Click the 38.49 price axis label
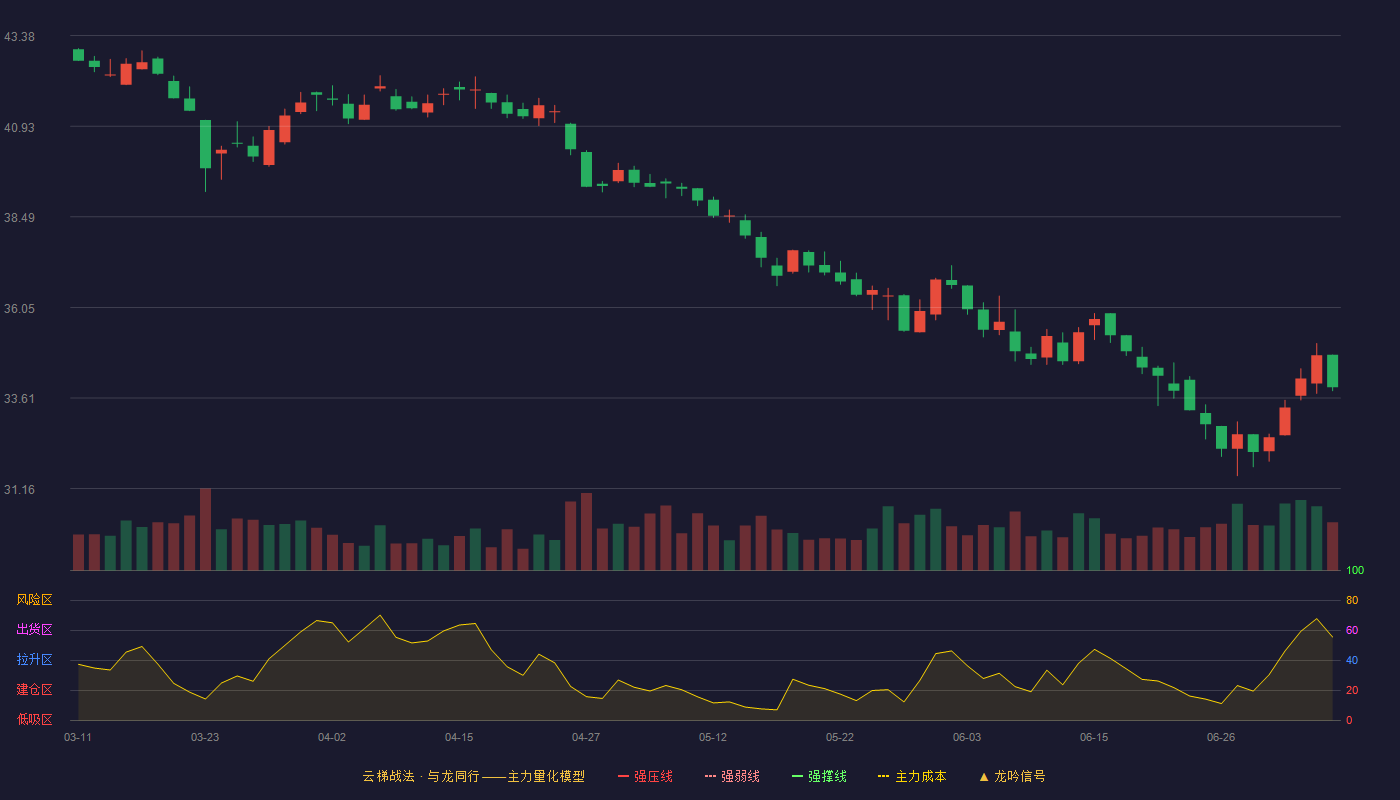This screenshot has width=1400, height=800. [19, 218]
